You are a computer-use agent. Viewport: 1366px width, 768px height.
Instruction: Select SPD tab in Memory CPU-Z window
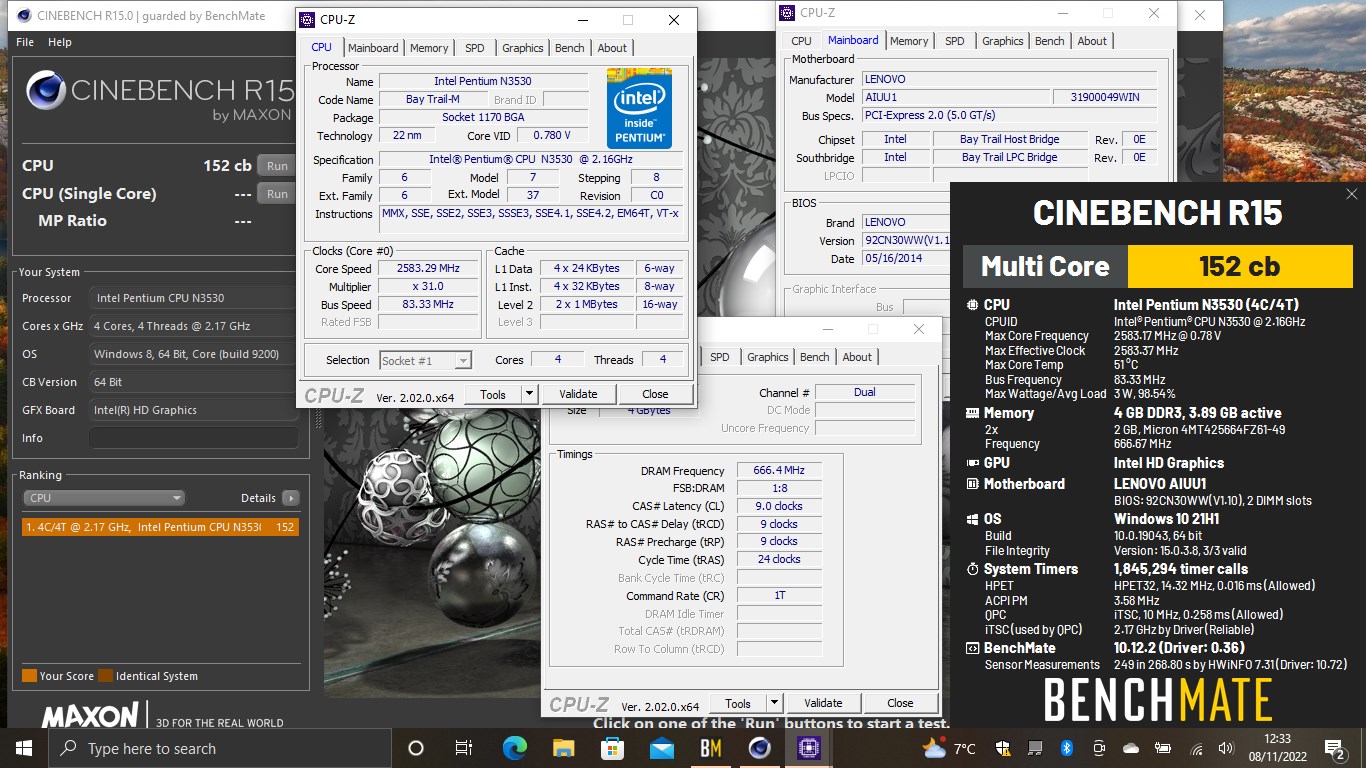[720, 357]
